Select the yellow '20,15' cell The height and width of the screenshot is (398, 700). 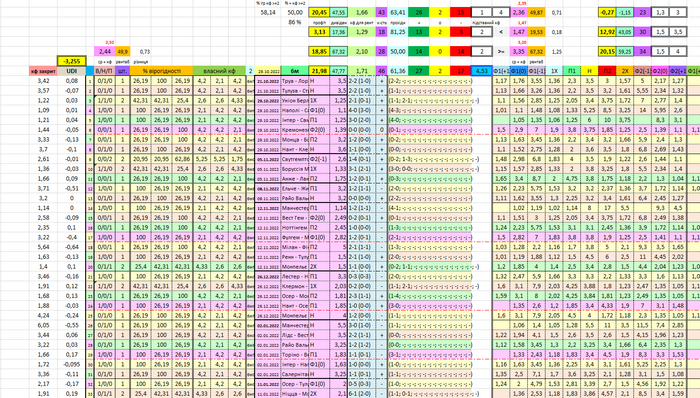click(607, 51)
